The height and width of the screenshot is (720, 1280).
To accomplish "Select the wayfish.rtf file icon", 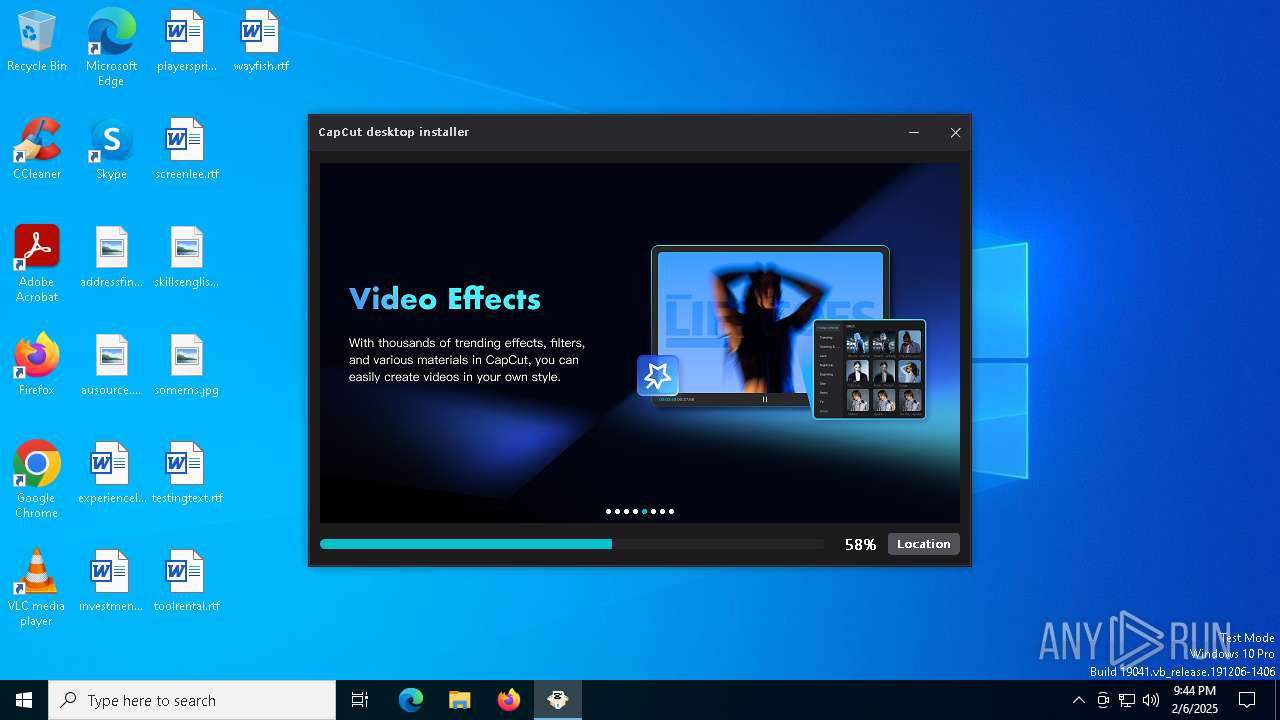I will coord(261,41).
